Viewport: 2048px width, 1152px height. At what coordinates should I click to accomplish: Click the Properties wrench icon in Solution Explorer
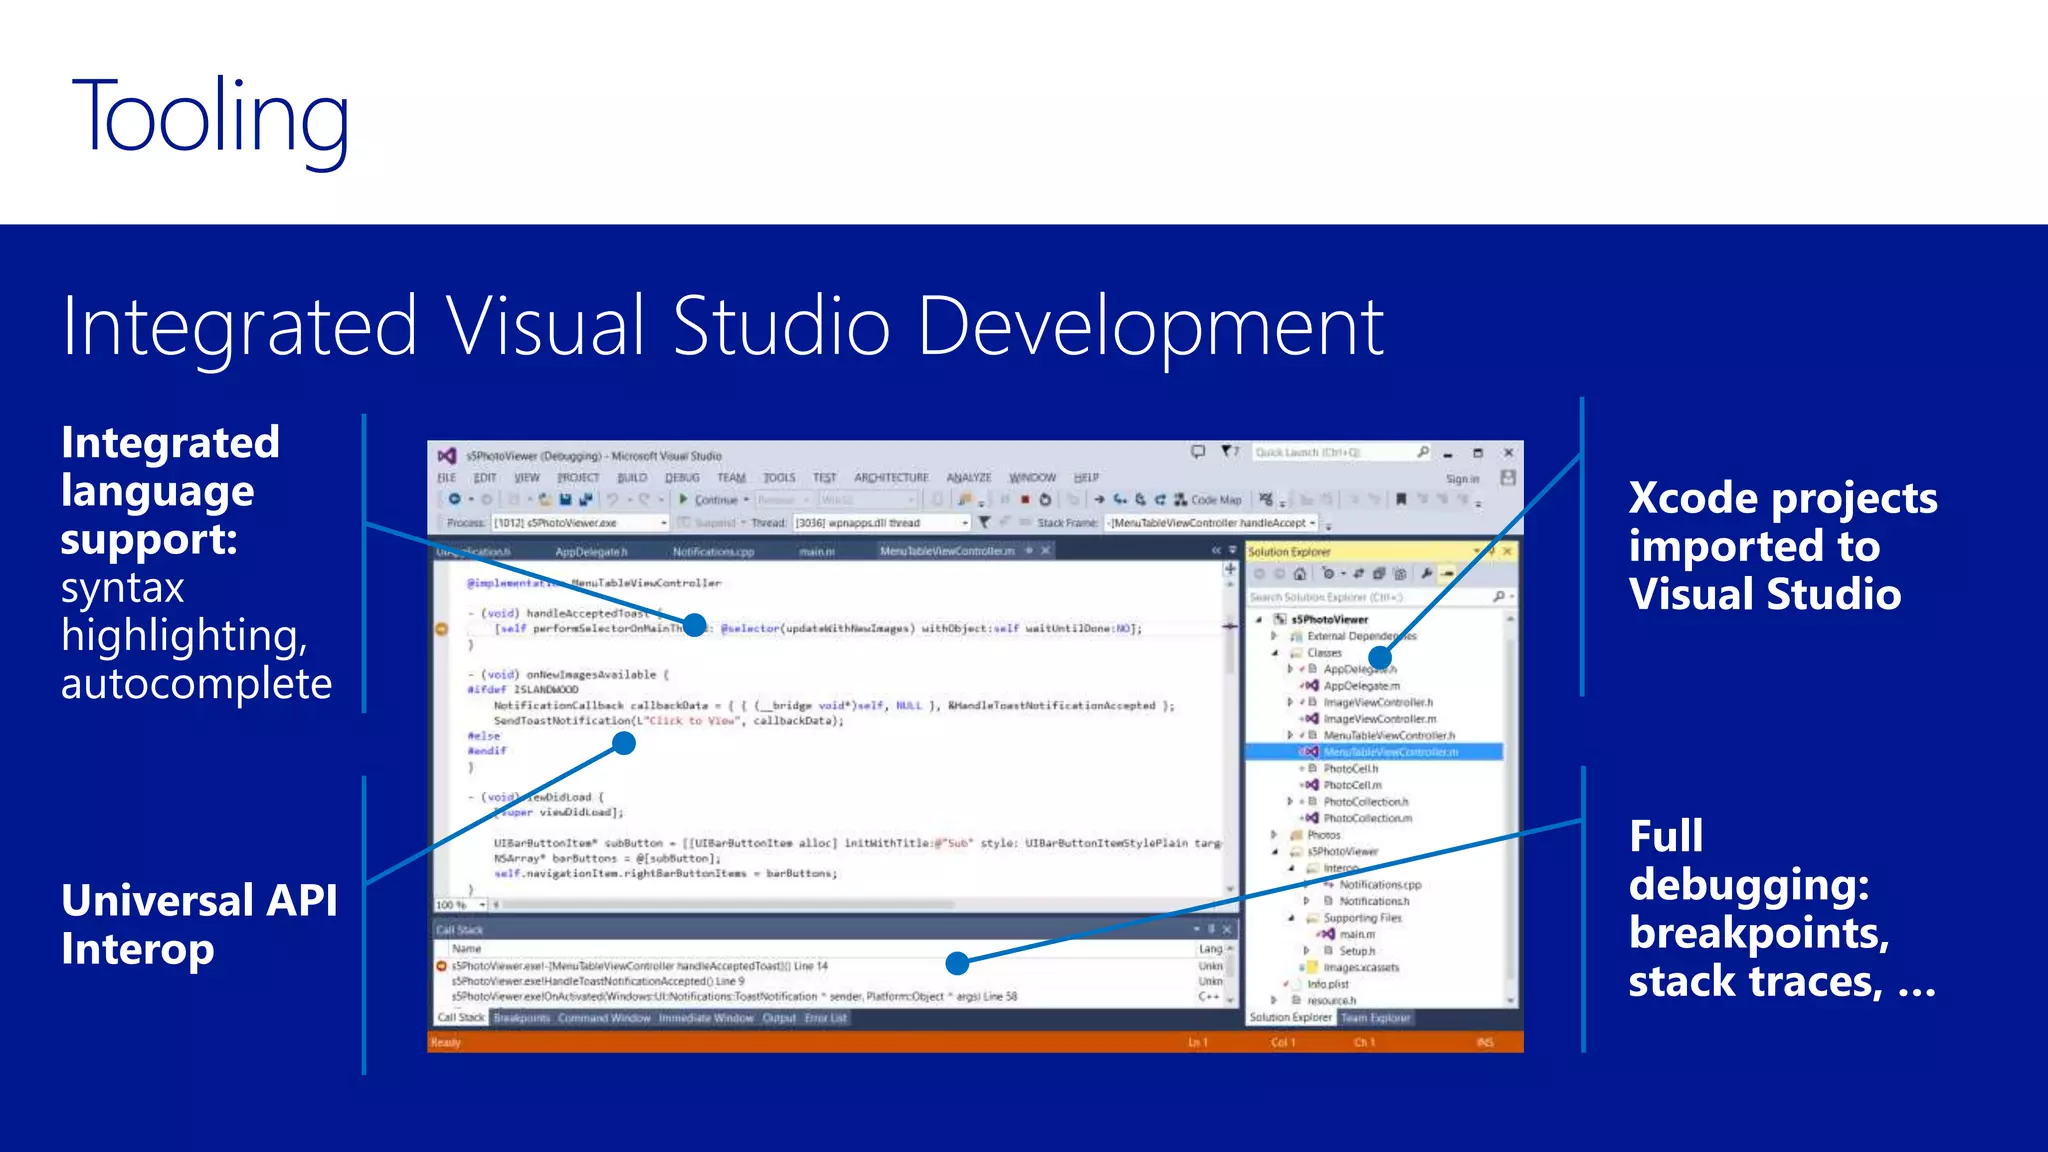tap(1426, 574)
